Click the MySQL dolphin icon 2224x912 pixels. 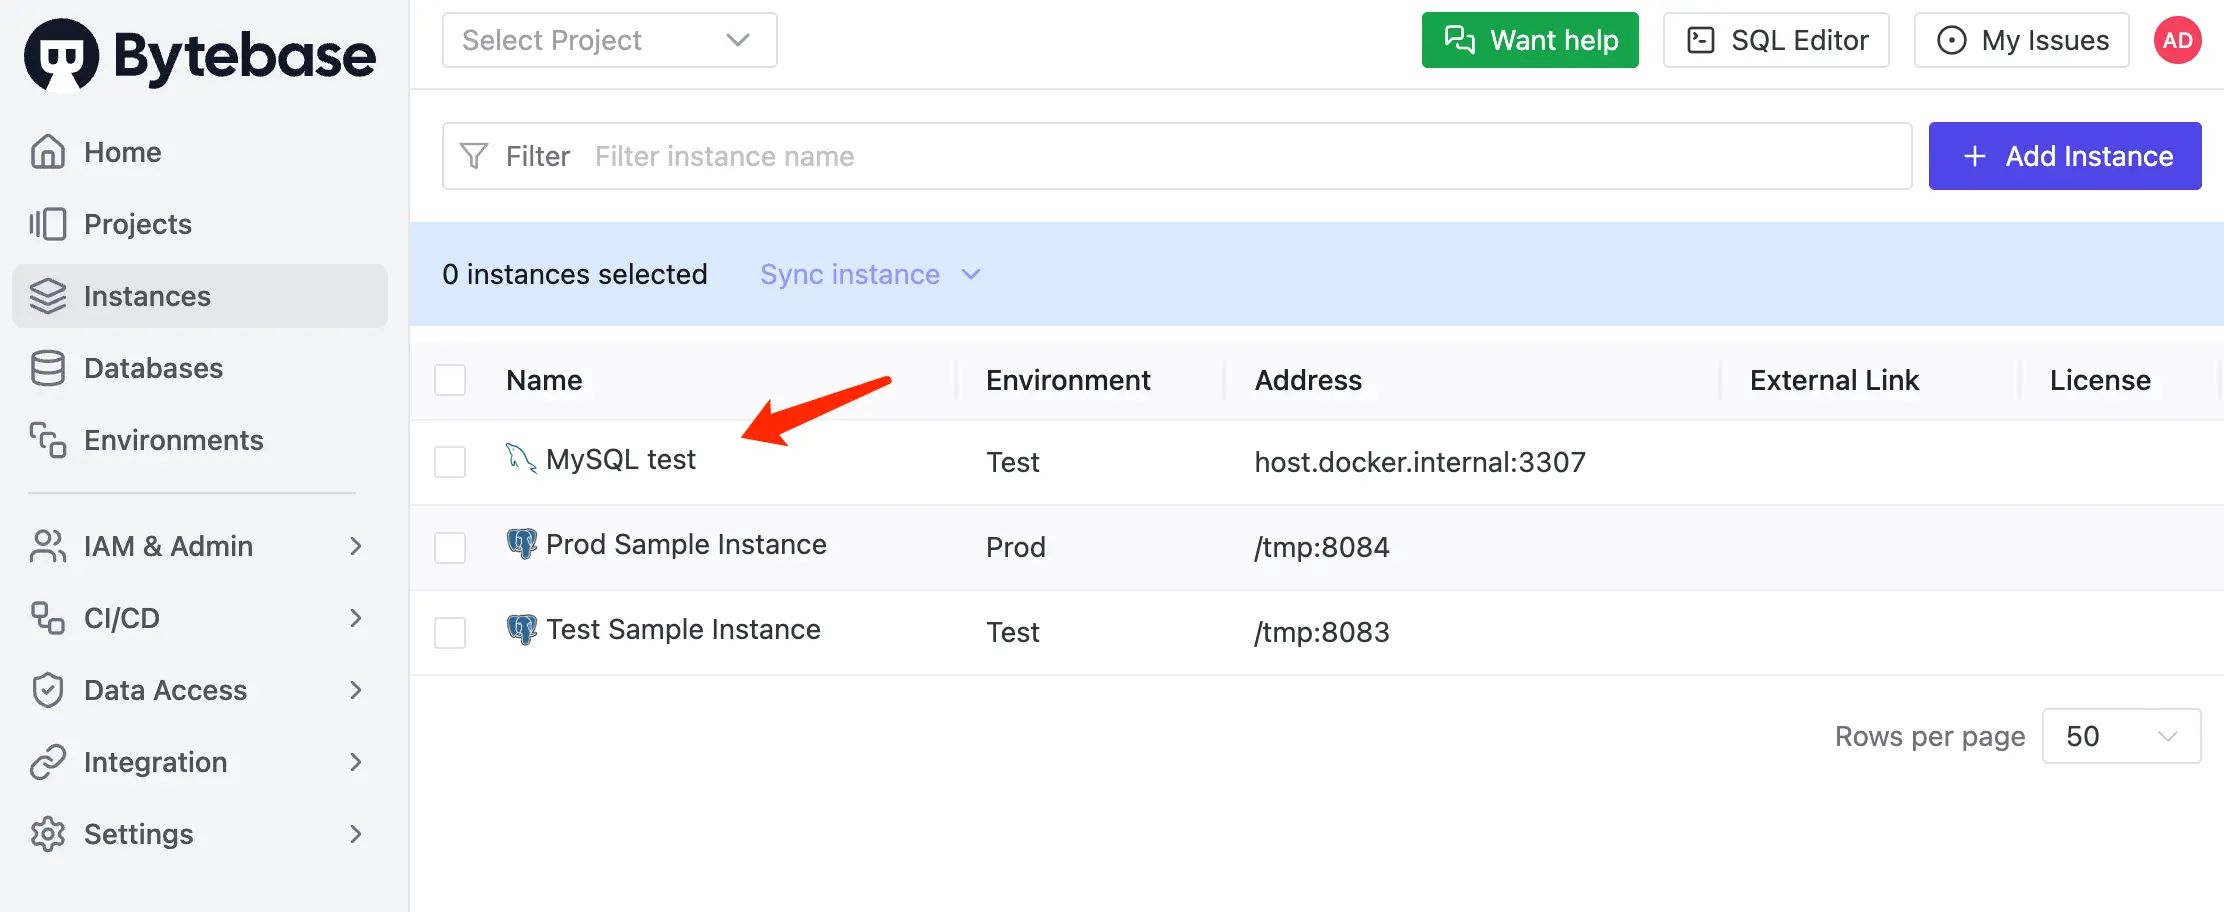pos(521,459)
